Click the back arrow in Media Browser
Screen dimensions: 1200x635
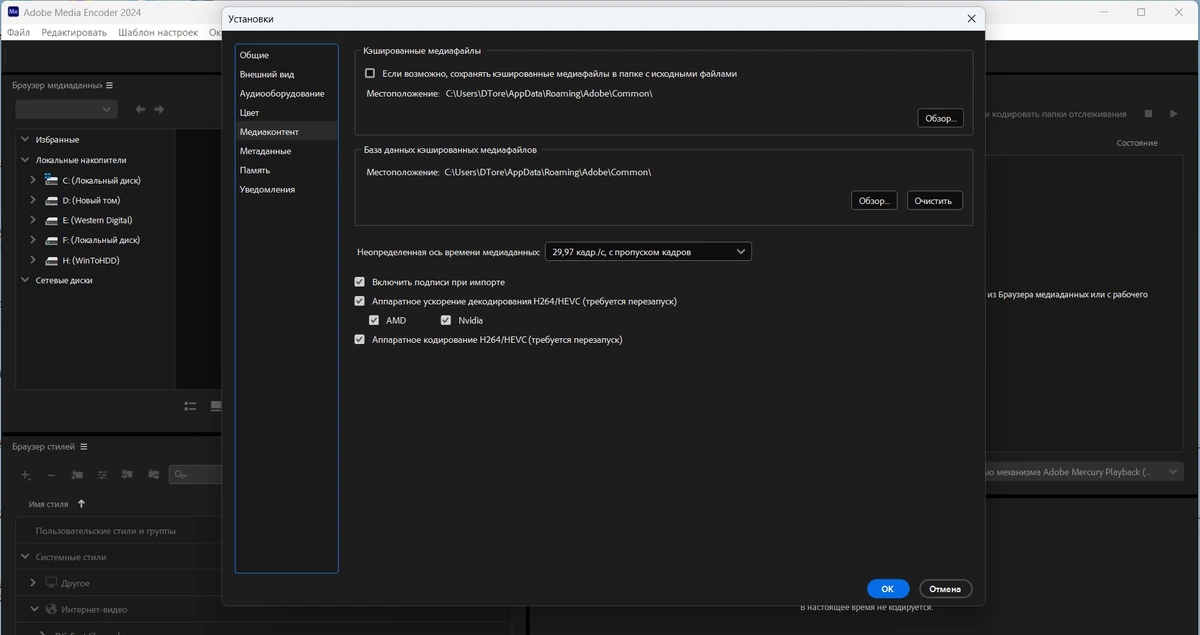coord(140,109)
